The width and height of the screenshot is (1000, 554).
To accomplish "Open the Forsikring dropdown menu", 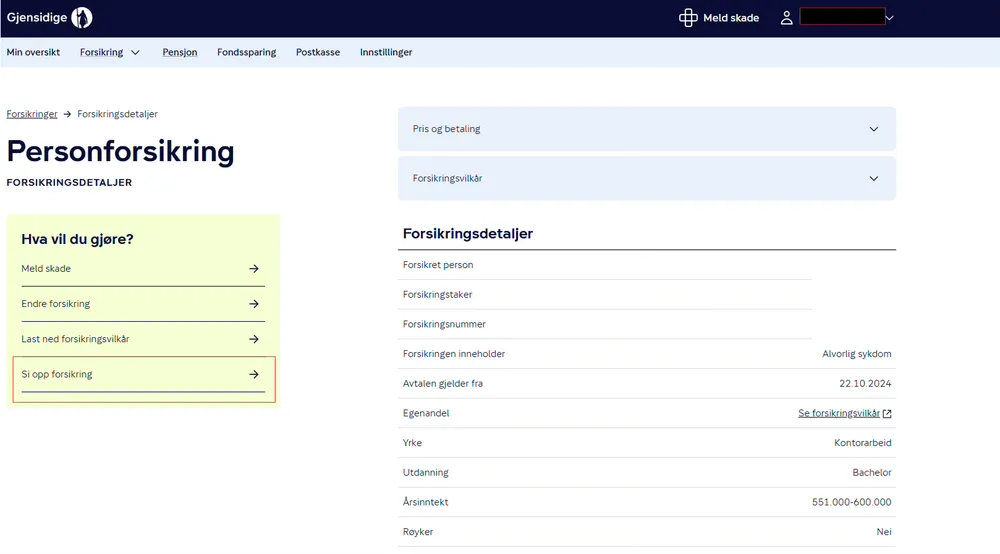I will pyautogui.click(x=110, y=52).
